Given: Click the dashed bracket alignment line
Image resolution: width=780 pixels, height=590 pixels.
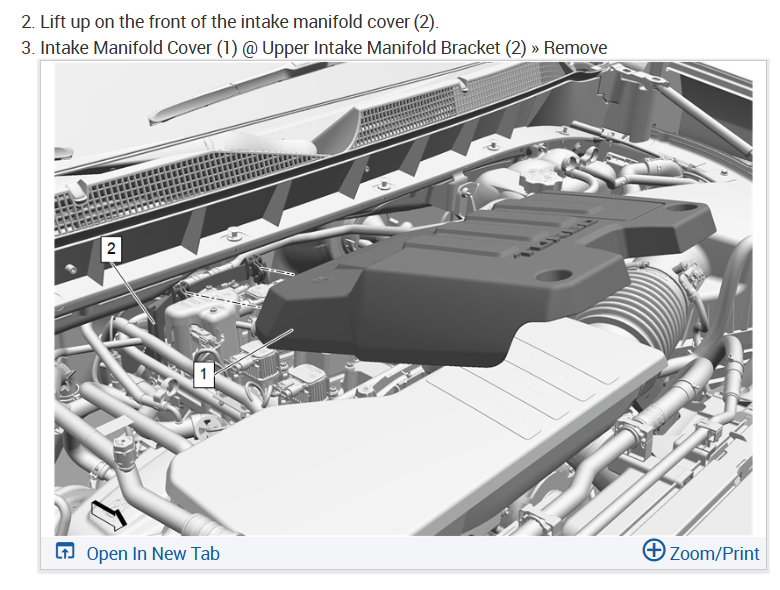Looking at the screenshot, I should point(221,299).
